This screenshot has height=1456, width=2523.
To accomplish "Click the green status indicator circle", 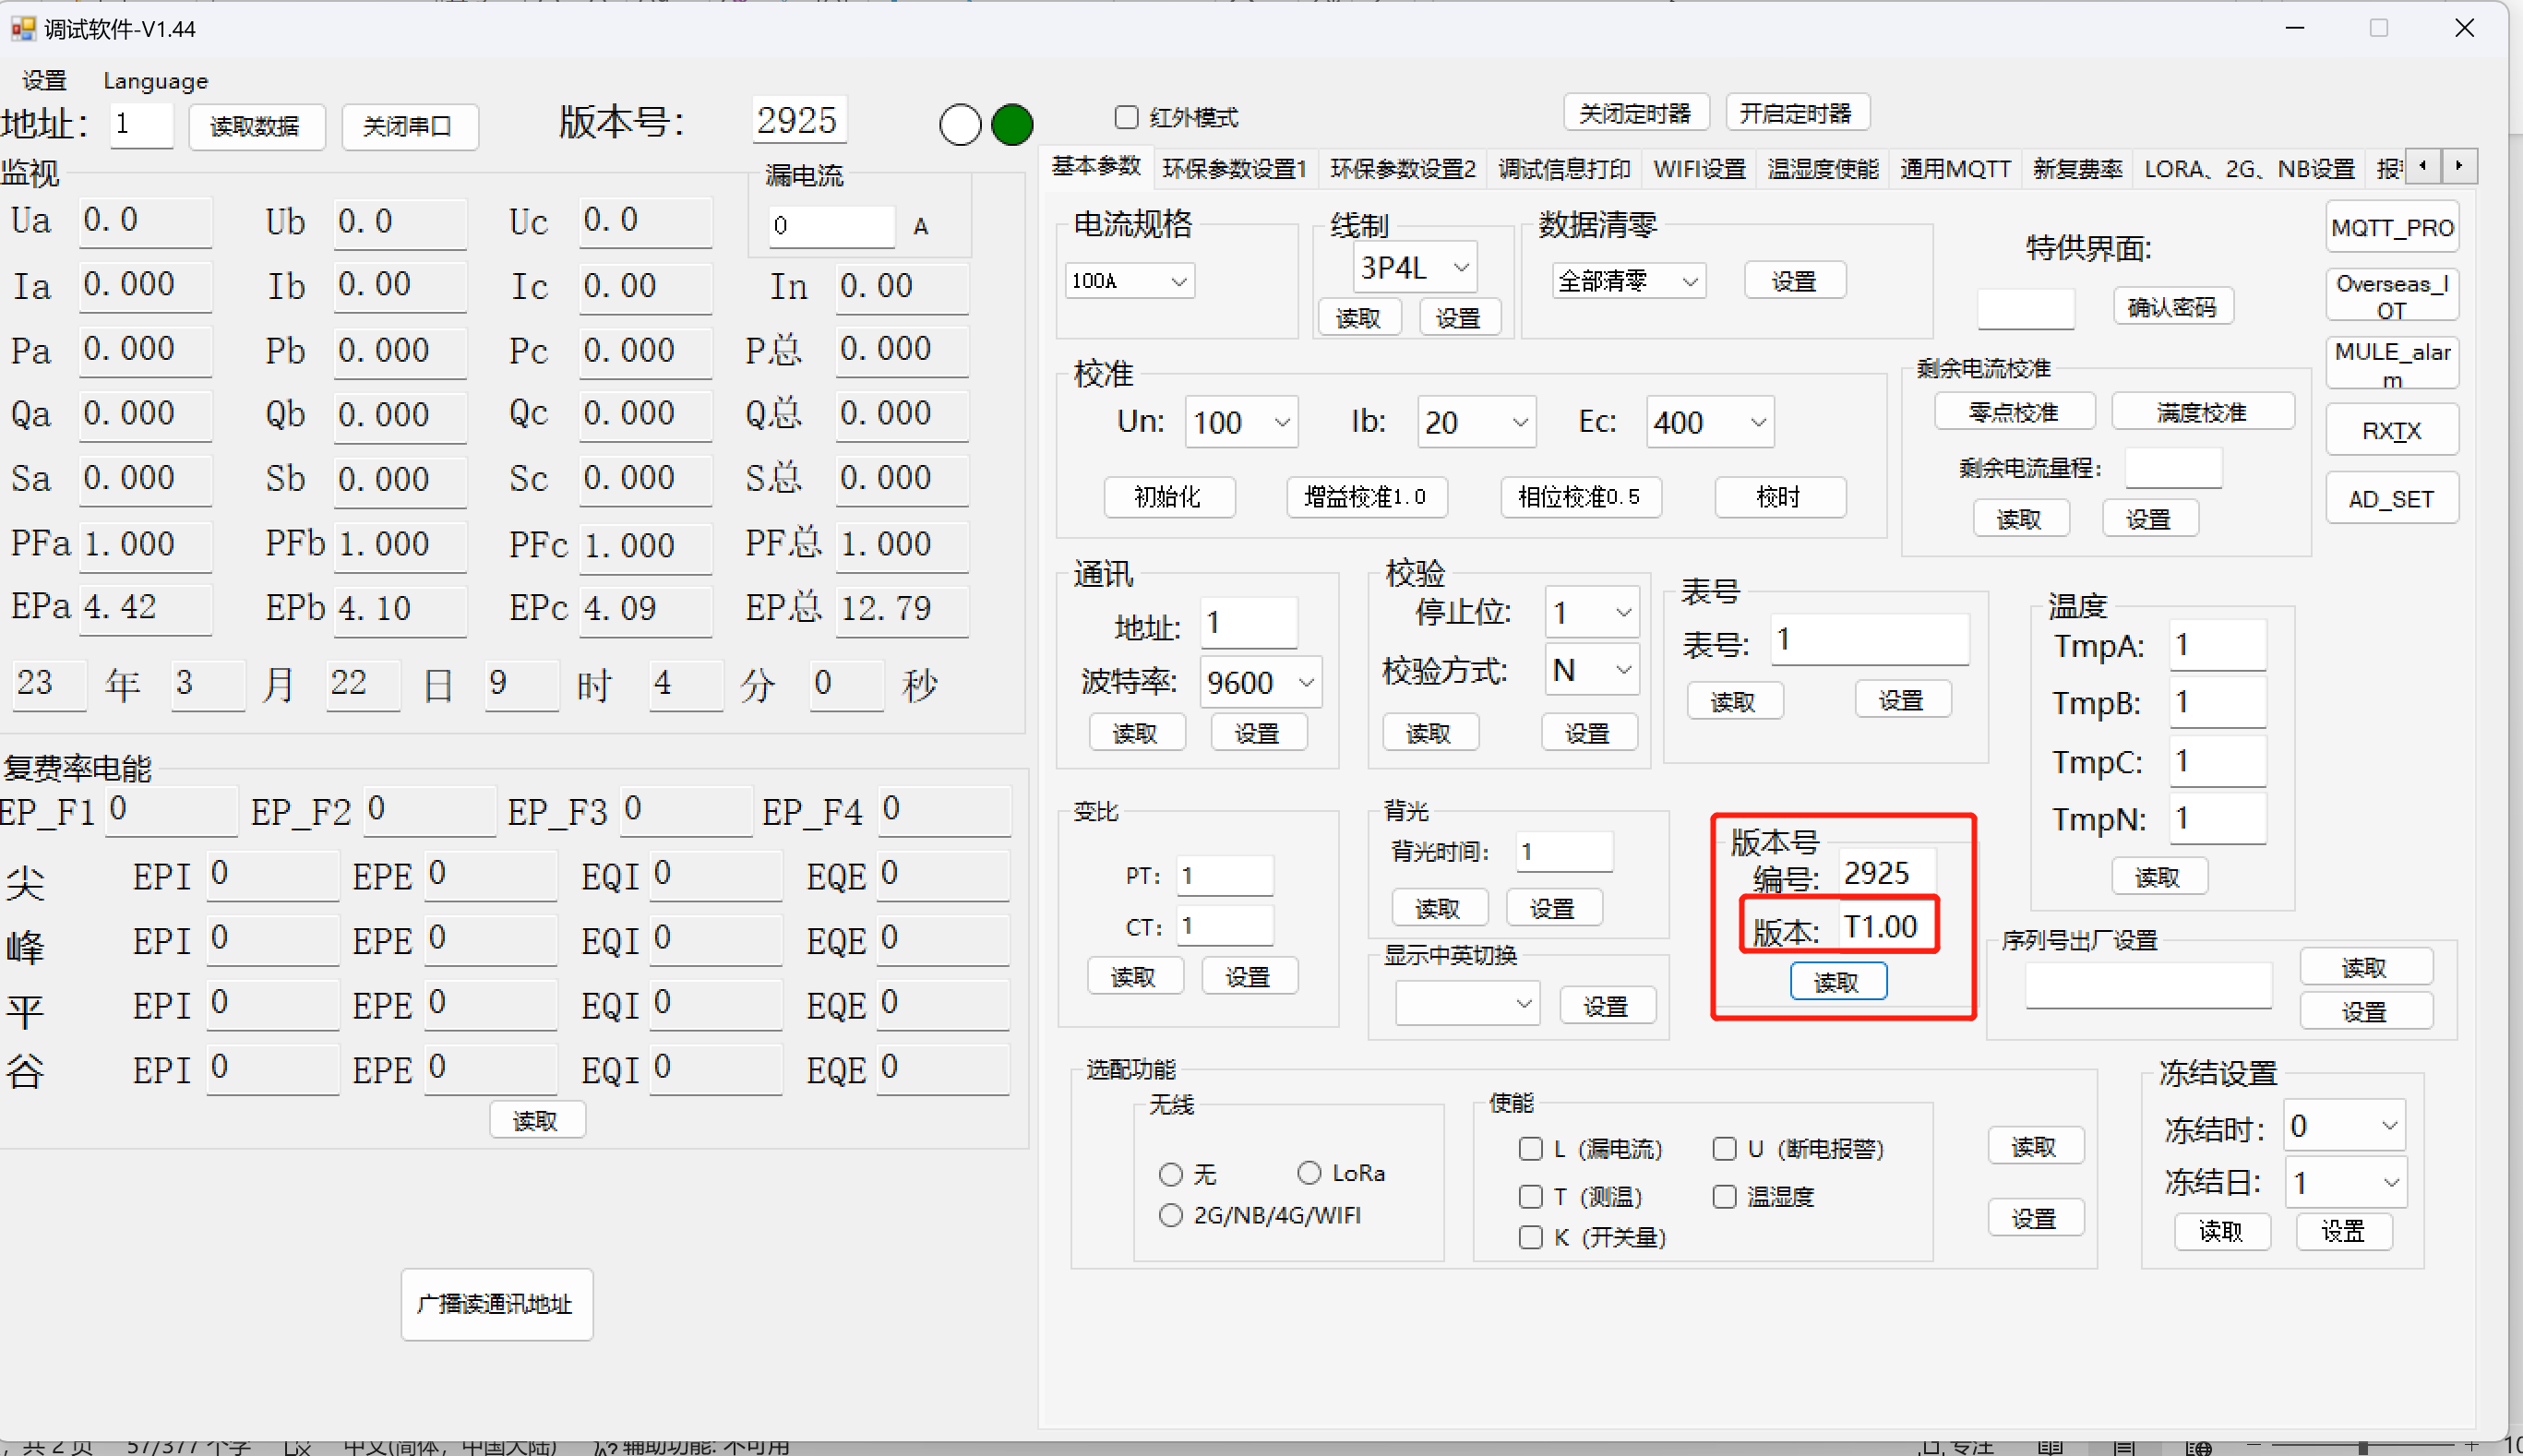I will (x=1011, y=125).
